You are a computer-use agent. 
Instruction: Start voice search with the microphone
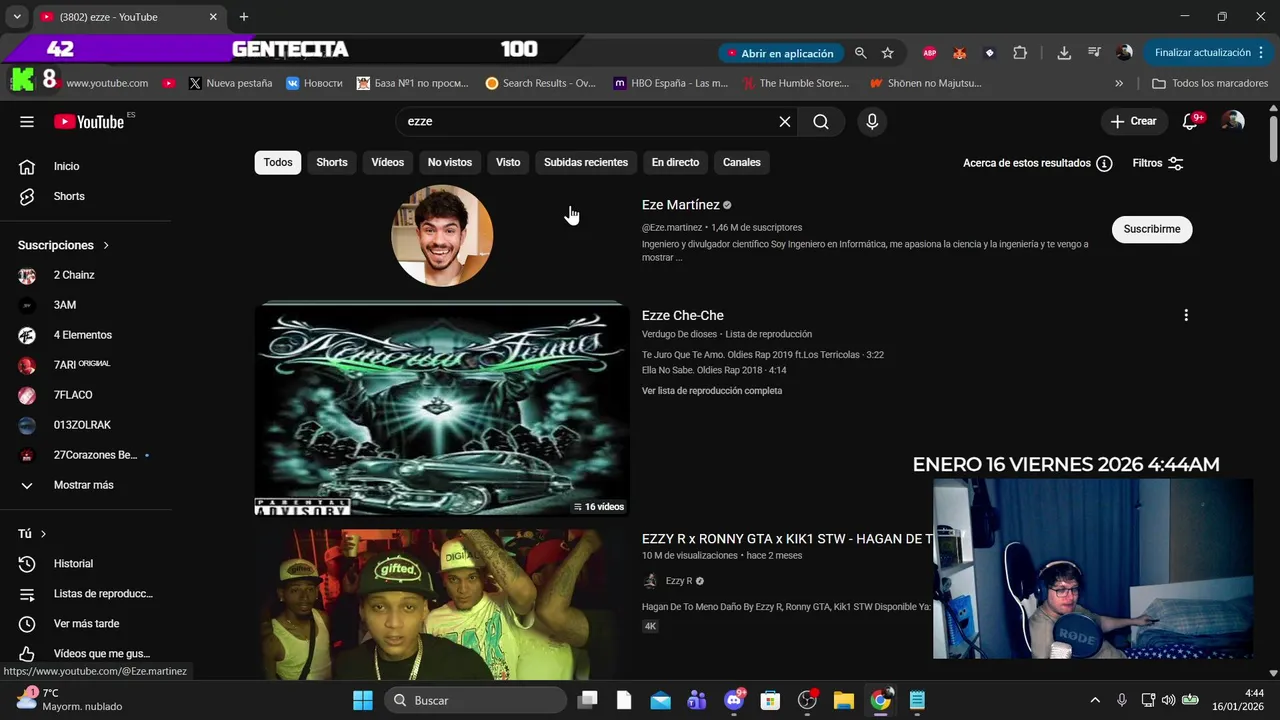coord(872,121)
